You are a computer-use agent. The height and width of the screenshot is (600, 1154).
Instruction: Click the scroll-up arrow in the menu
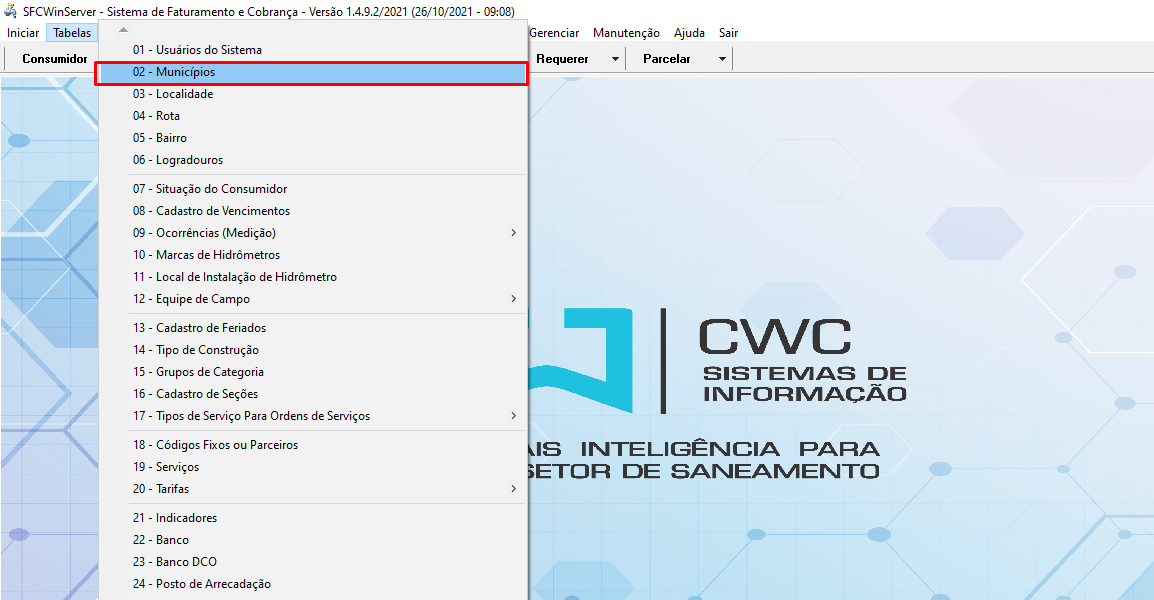coord(122,29)
